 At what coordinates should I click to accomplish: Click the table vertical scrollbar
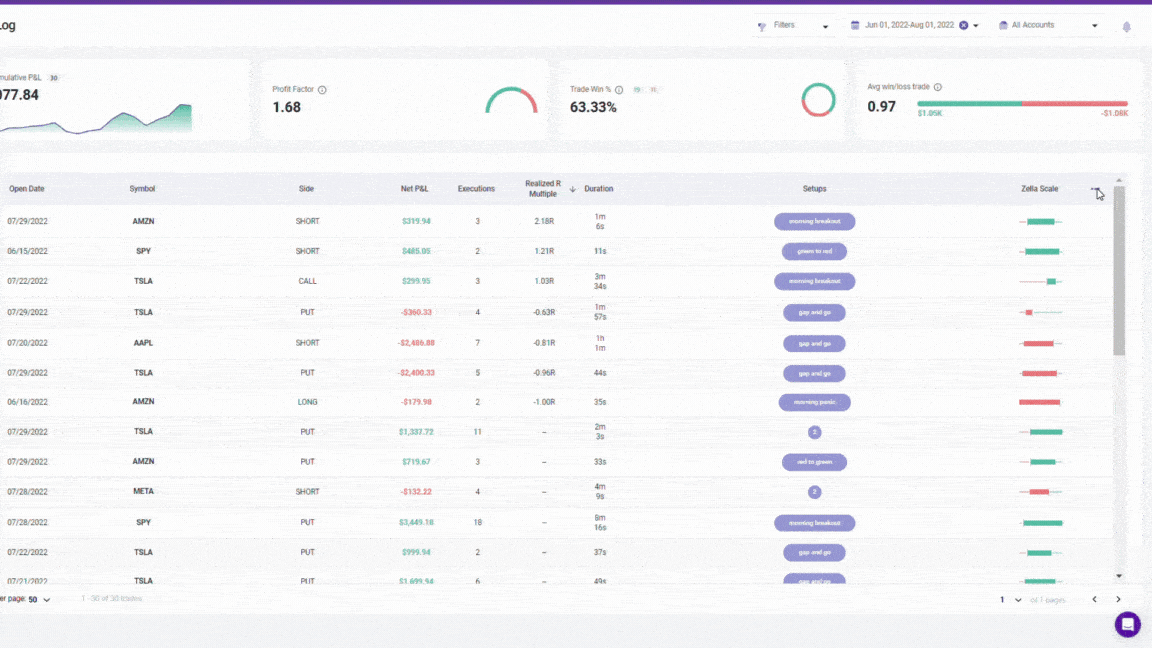point(1119,270)
